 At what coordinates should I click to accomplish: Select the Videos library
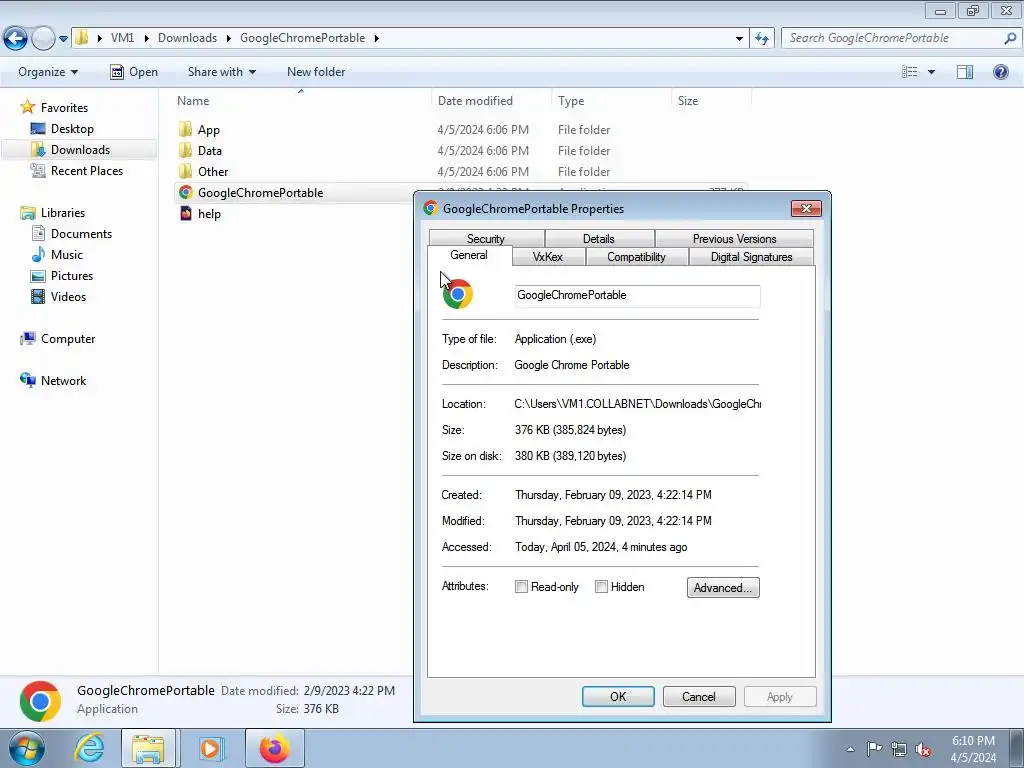68,296
